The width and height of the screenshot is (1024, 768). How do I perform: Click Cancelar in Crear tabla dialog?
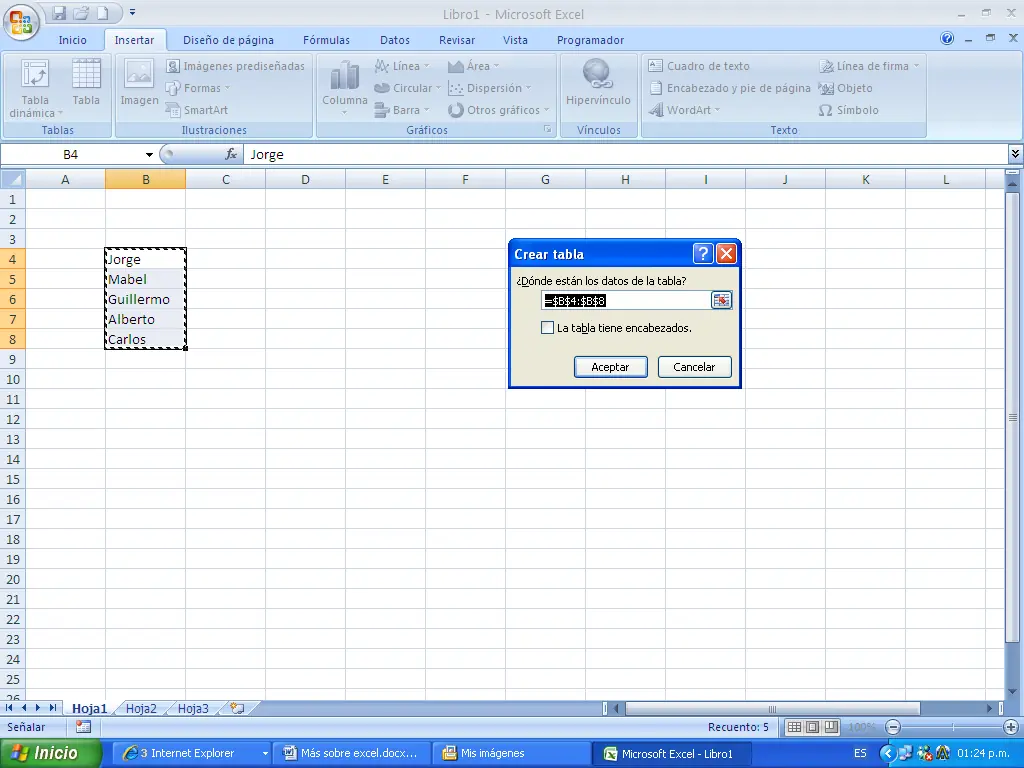[x=694, y=367]
